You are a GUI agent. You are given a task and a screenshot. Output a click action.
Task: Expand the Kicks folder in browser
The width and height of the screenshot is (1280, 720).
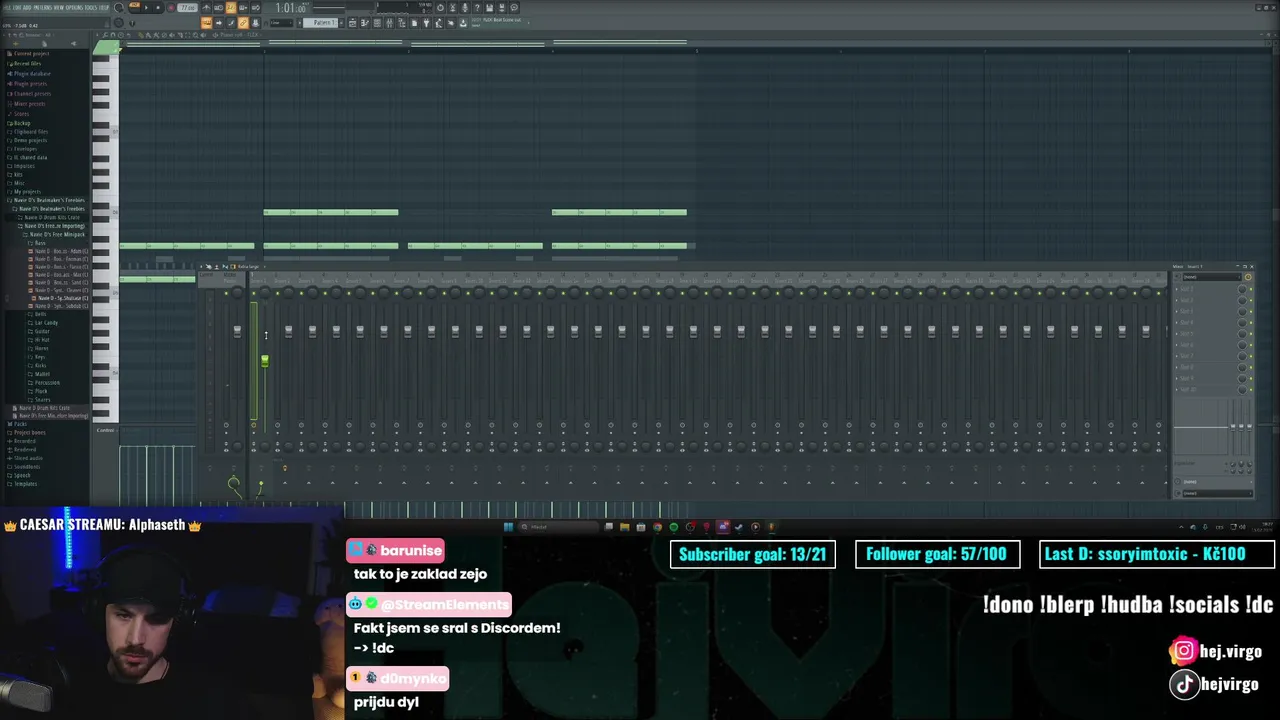41,365
